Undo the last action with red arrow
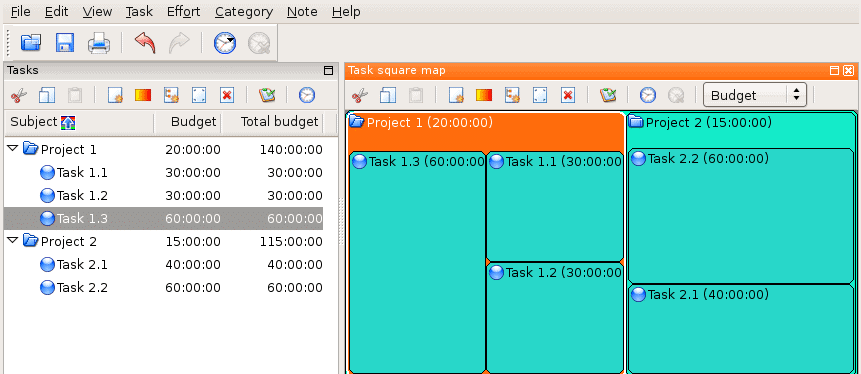The width and height of the screenshot is (861, 374). click(x=145, y=42)
